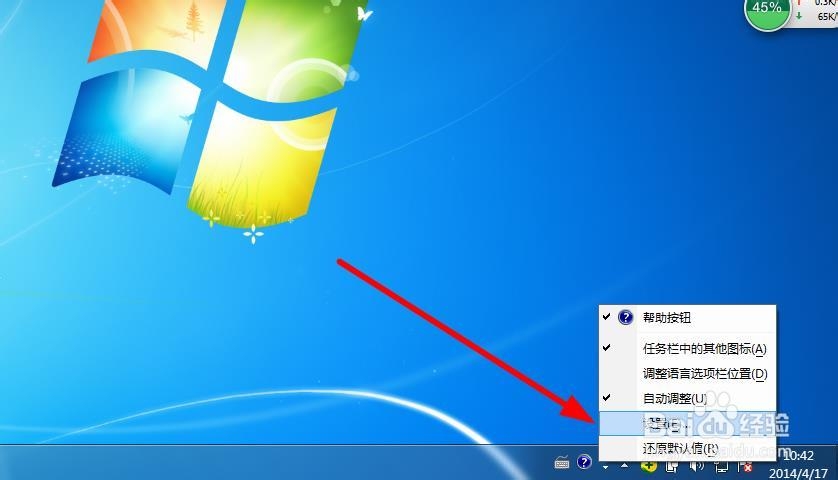
Task: Show hidden tray icons with up arrow
Action: 624,466
